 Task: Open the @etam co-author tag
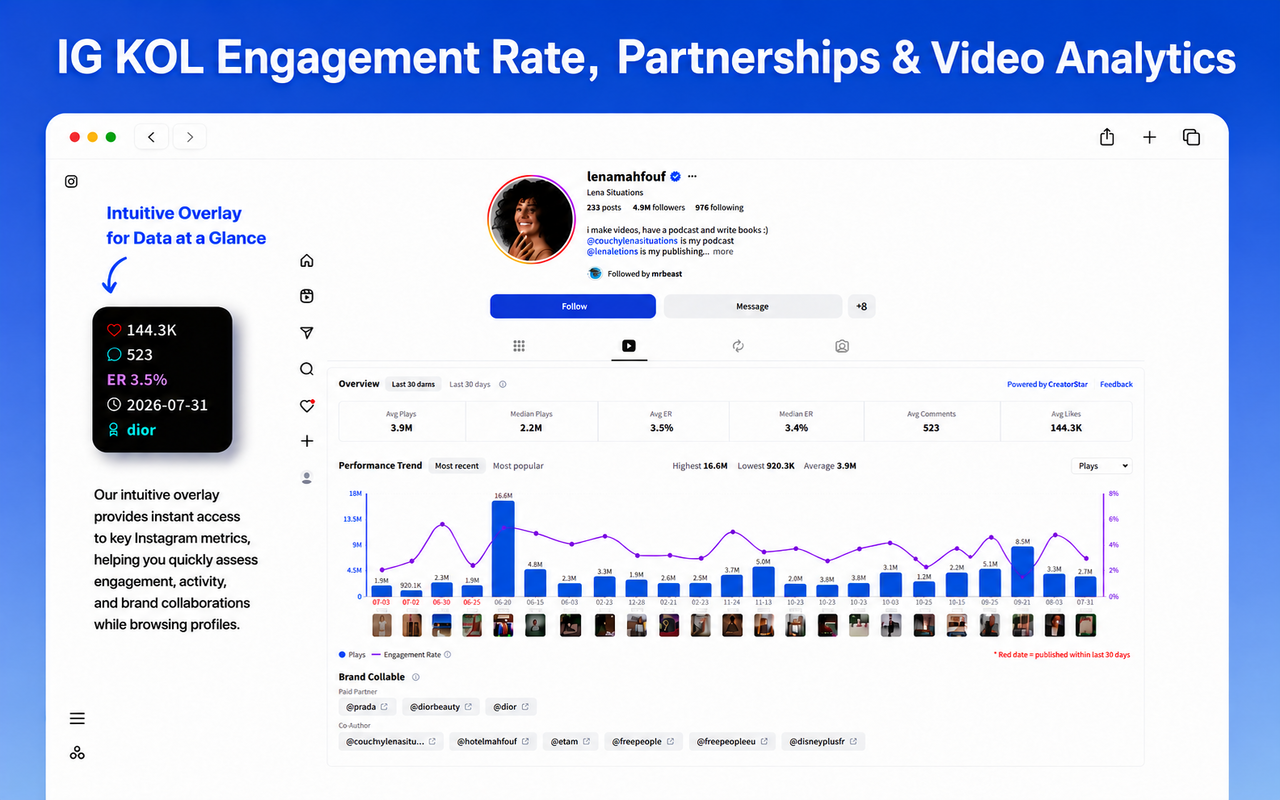[x=570, y=741]
